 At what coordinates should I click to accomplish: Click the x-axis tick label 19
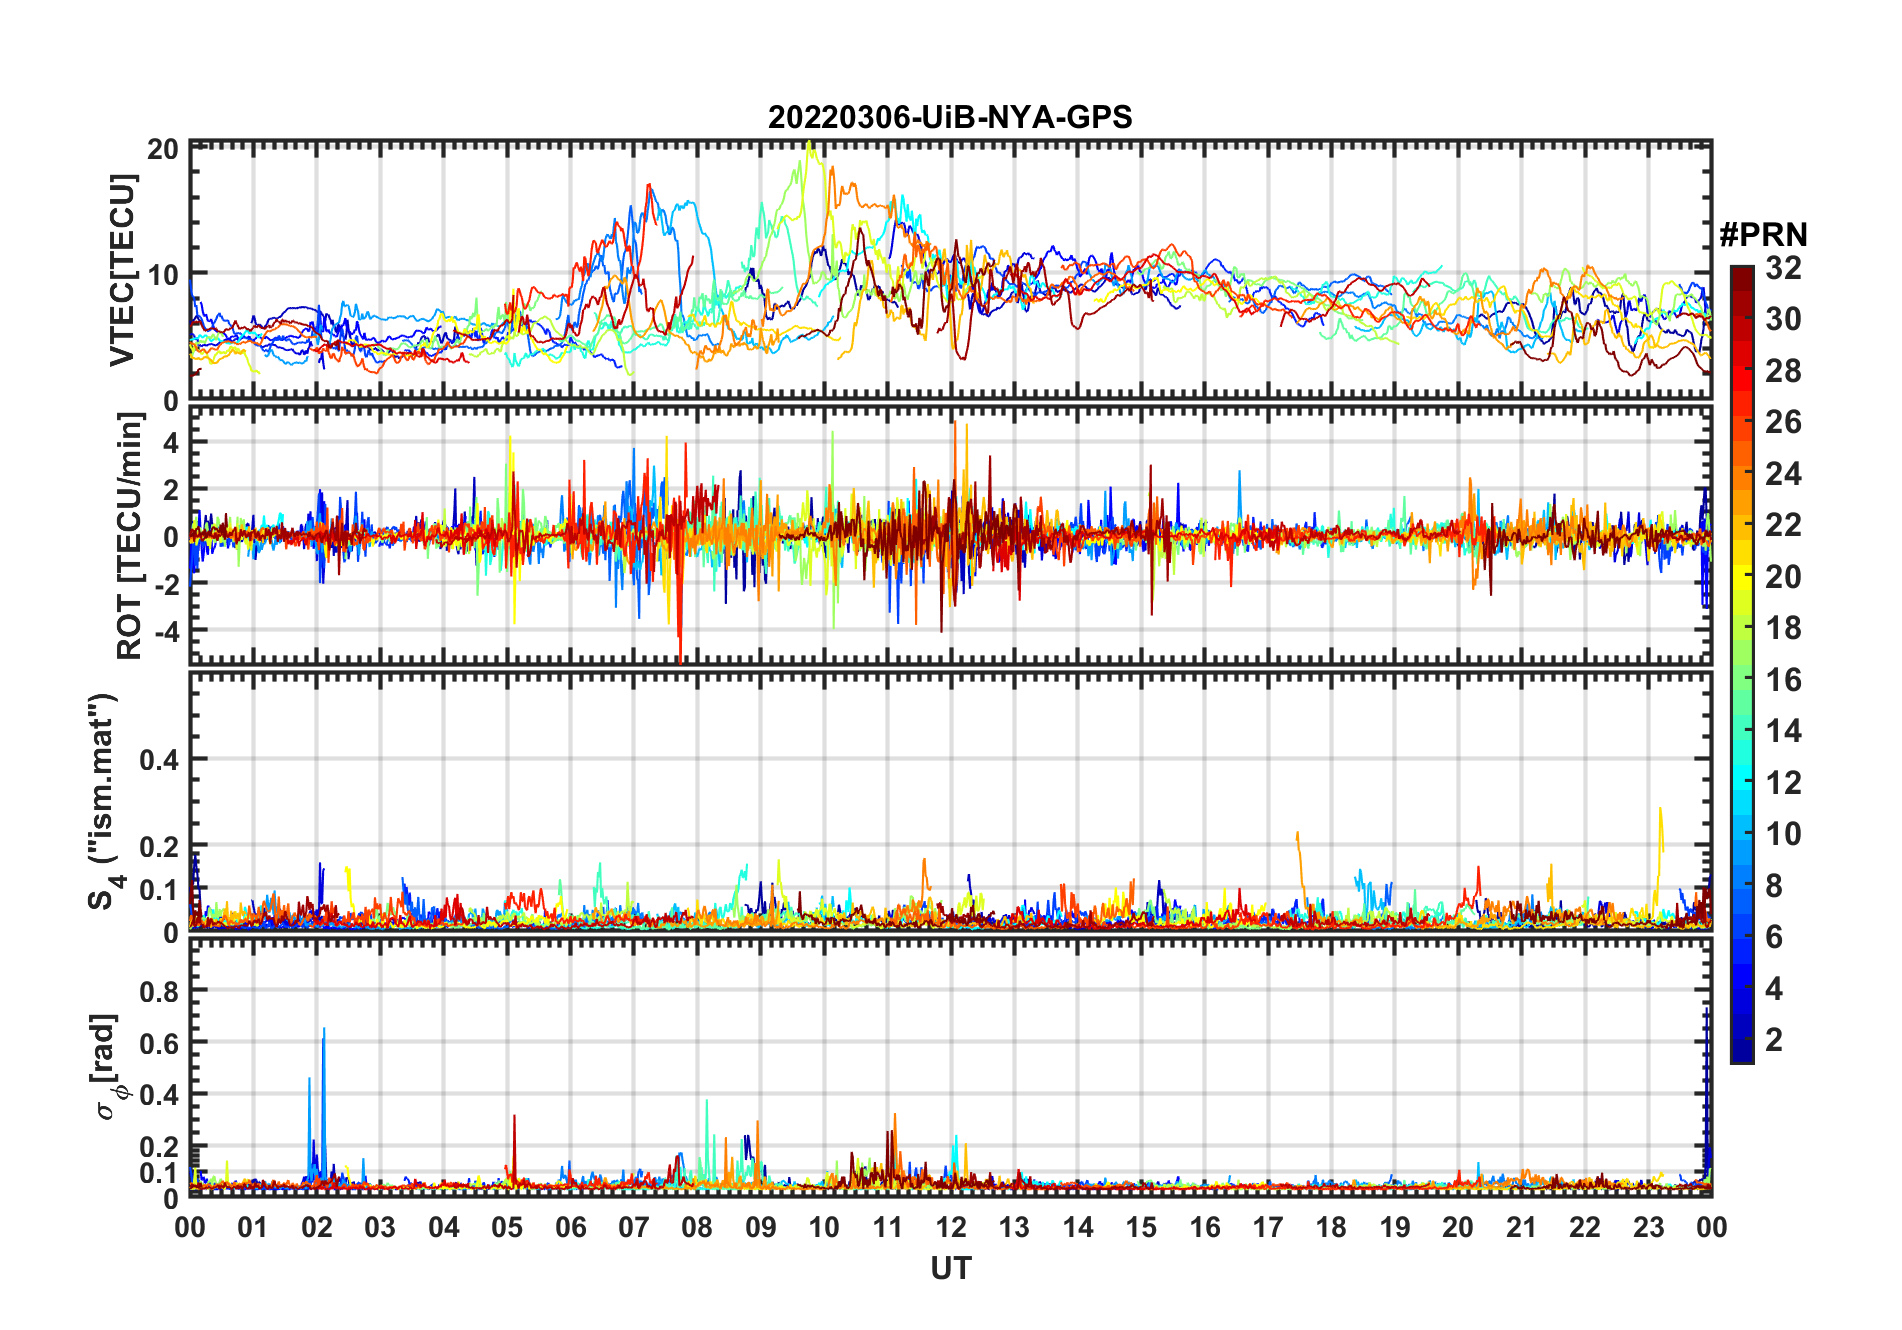(1395, 1227)
